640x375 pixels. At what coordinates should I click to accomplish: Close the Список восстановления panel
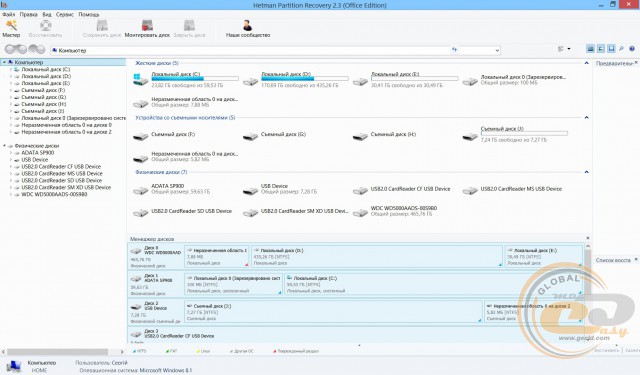click(x=636, y=260)
